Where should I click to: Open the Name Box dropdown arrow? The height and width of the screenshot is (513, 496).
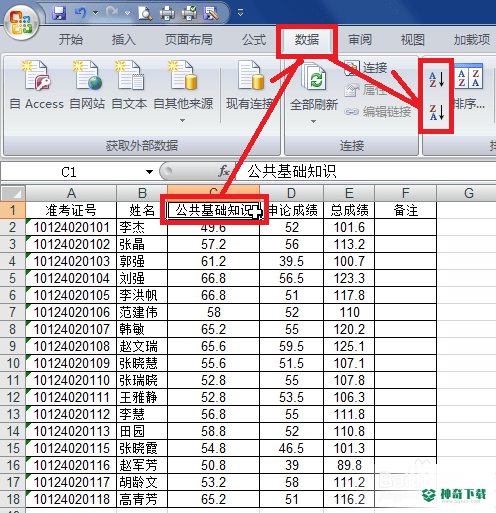tap(149, 172)
